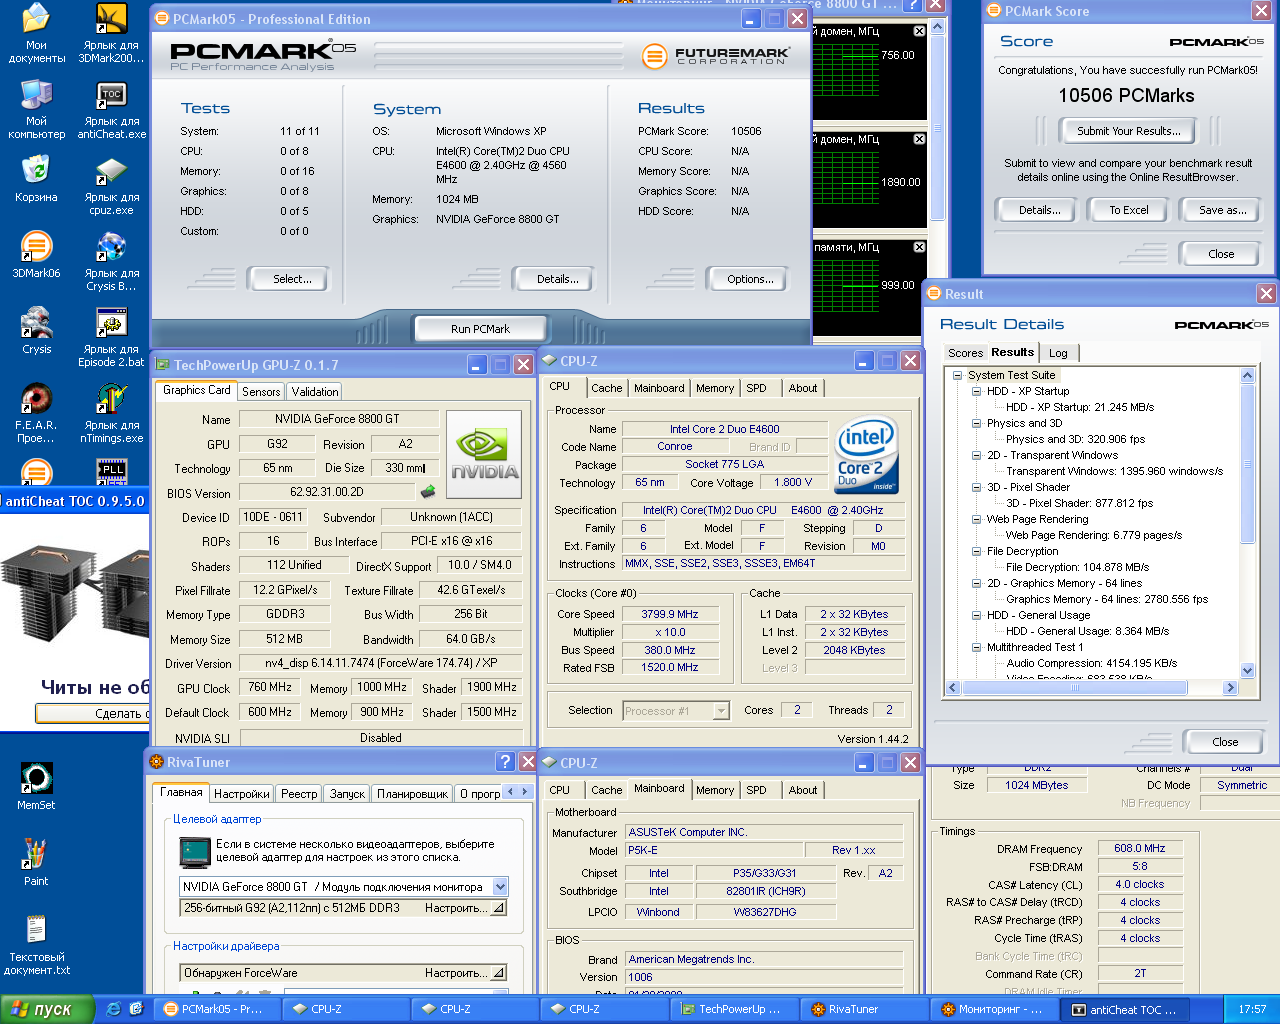Viewport: 1280px width, 1024px height.
Task: Click the monitor adapter icon in RivaTuner
Action: coord(195,852)
